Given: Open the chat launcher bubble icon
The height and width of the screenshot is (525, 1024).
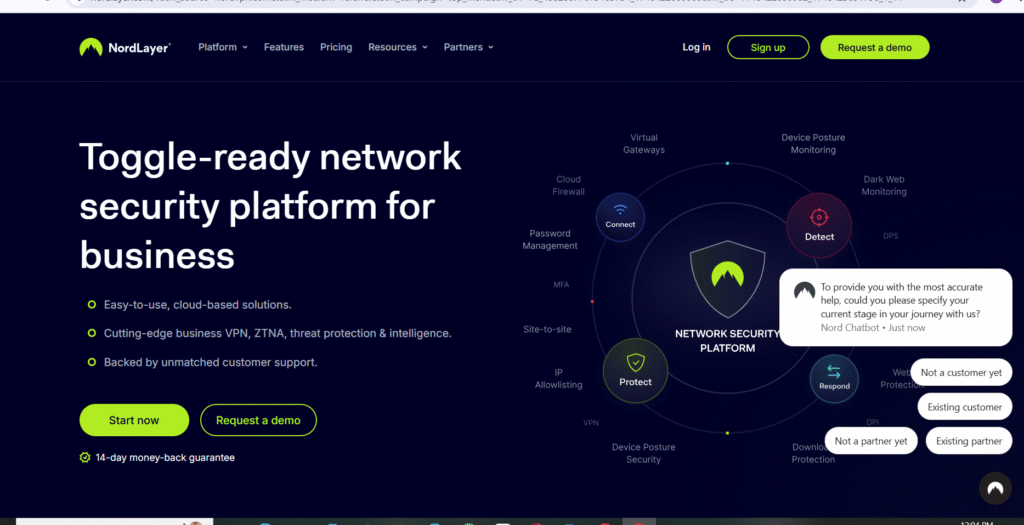Looking at the screenshot, I should point(995,488).
